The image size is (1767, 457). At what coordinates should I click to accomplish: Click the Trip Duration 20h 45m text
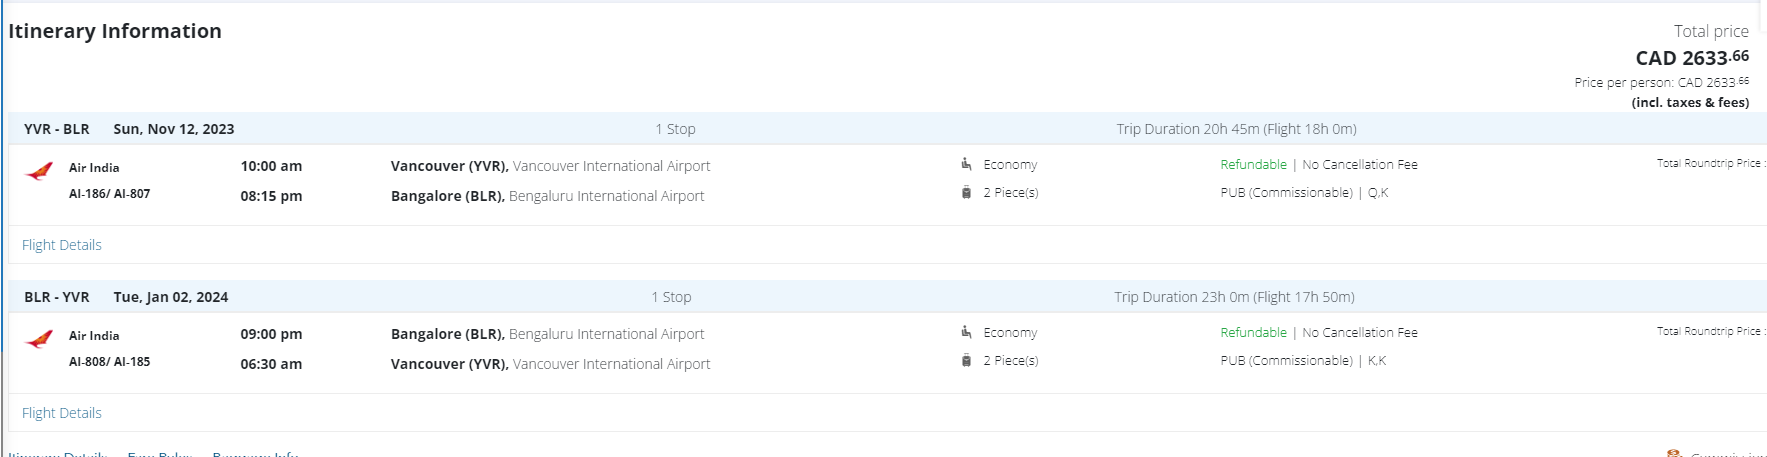pos(1236,129)
